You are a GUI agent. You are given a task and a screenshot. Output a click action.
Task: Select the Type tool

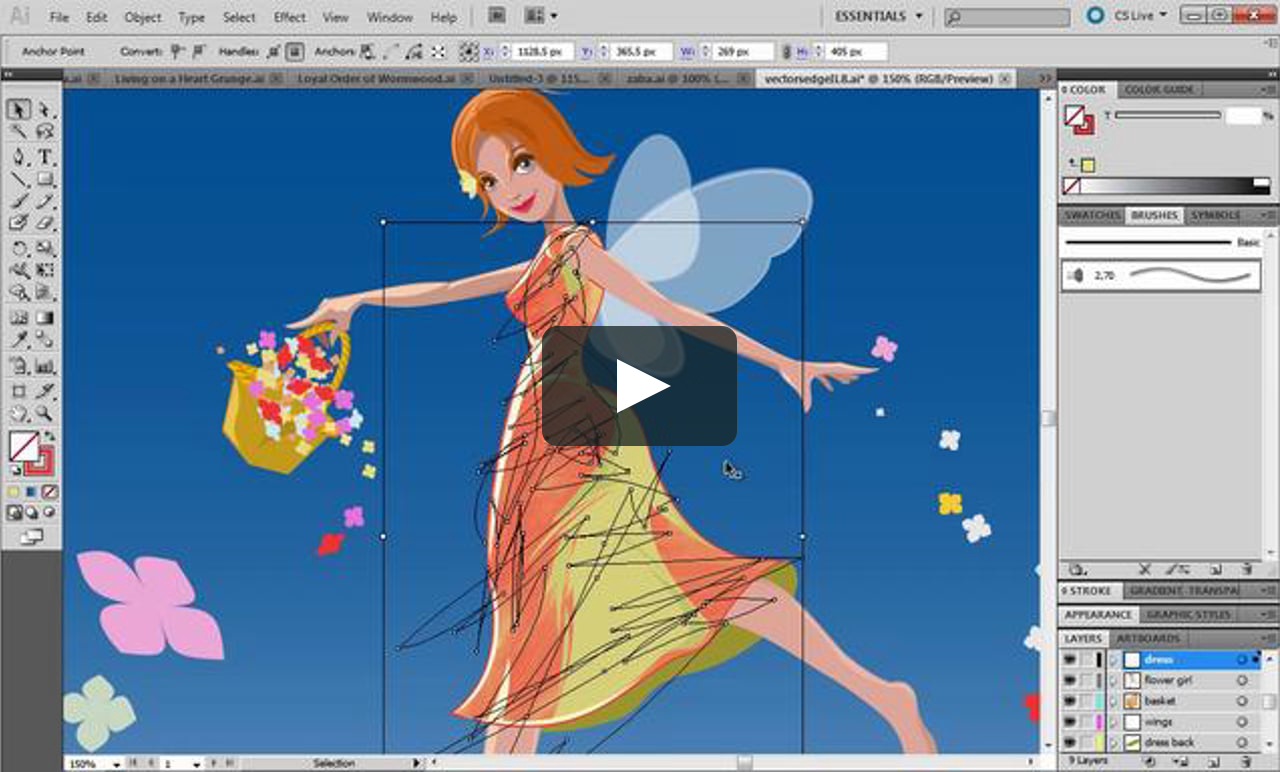45,157
